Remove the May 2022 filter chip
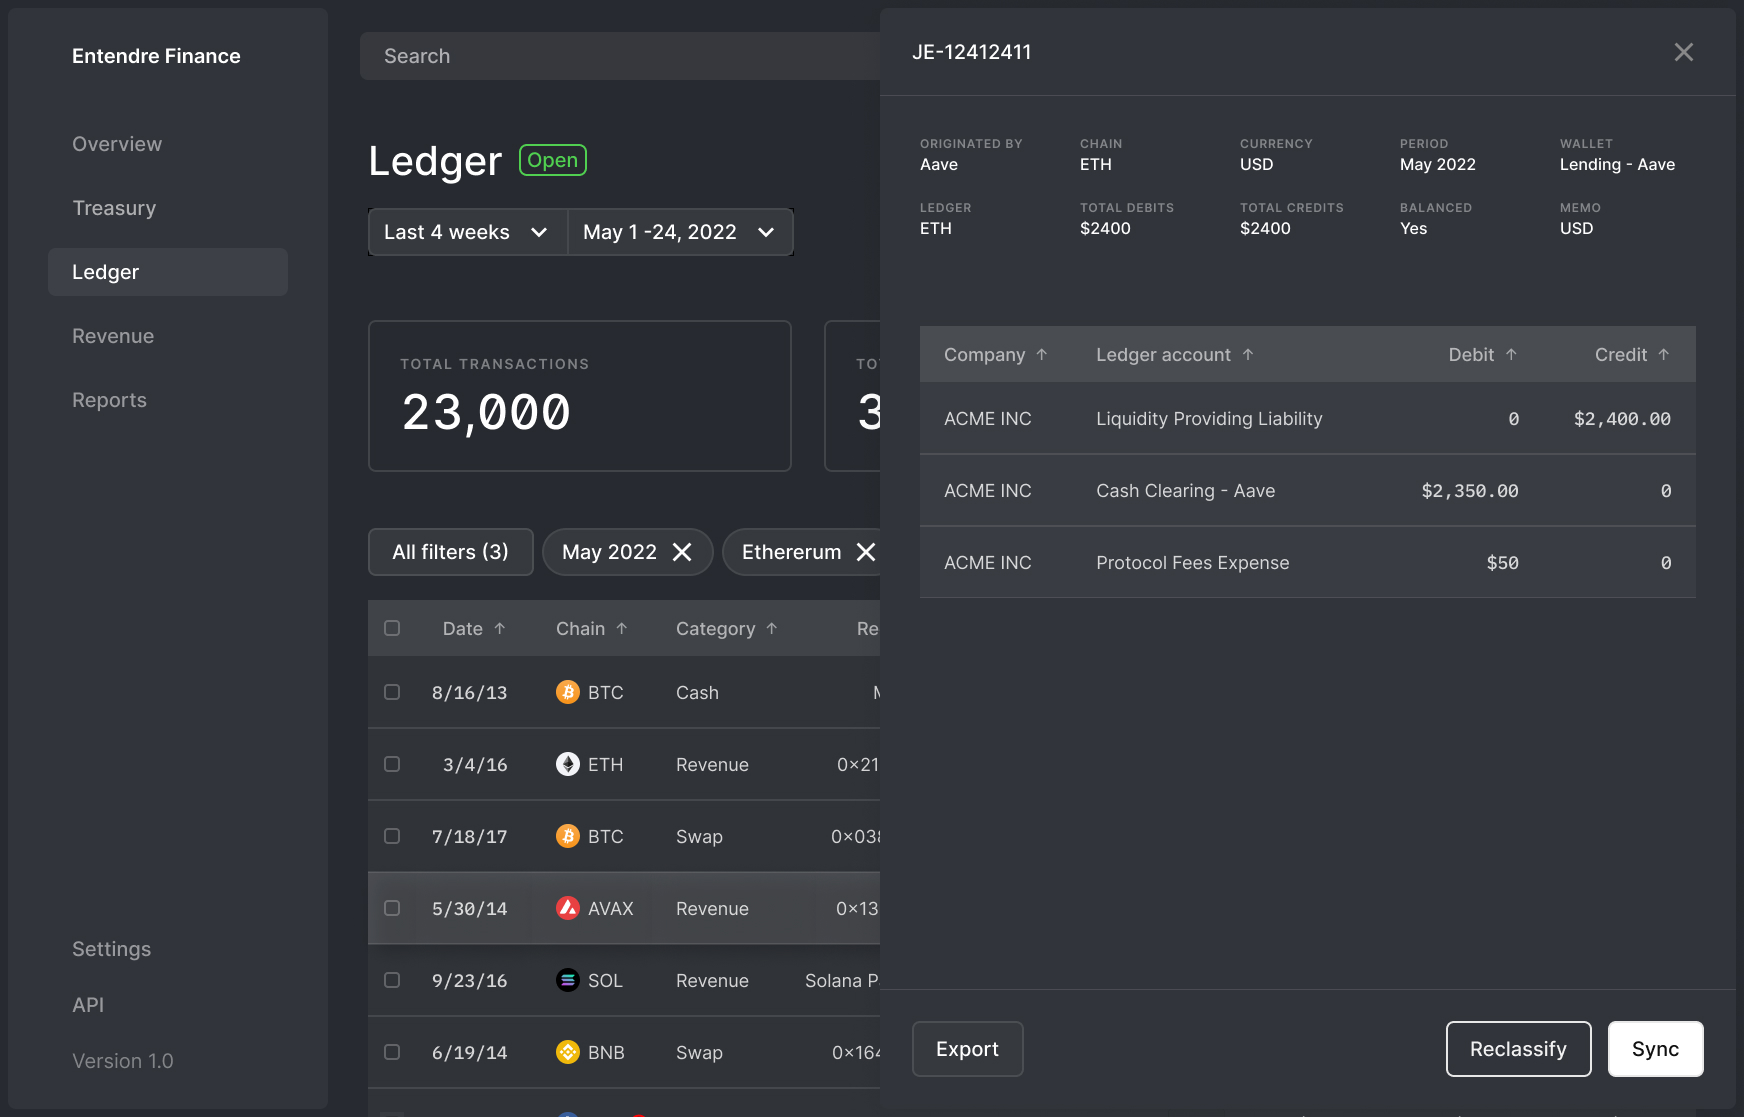This screenshot has width=1744, height=1117. pyautogui.click(x=682, y=552)
